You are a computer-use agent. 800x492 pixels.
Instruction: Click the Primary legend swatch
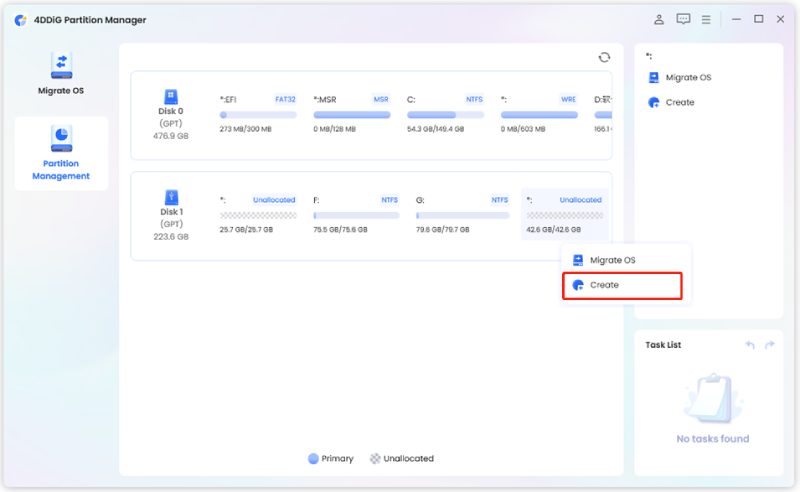pos(313,459)
